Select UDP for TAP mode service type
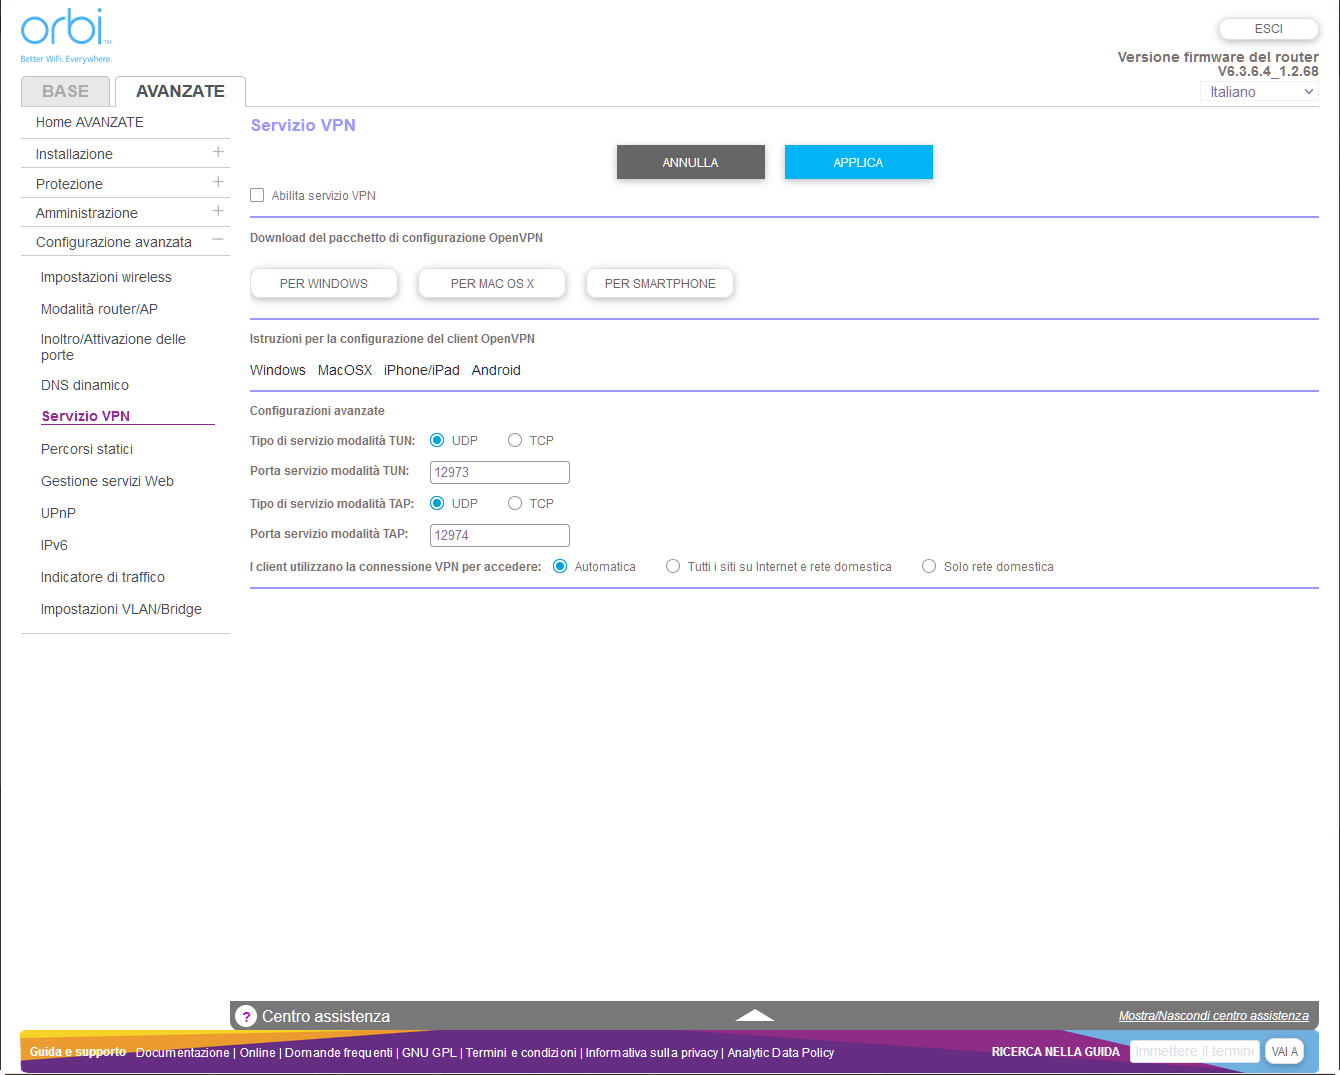1340x1075 pixels. 437,503
